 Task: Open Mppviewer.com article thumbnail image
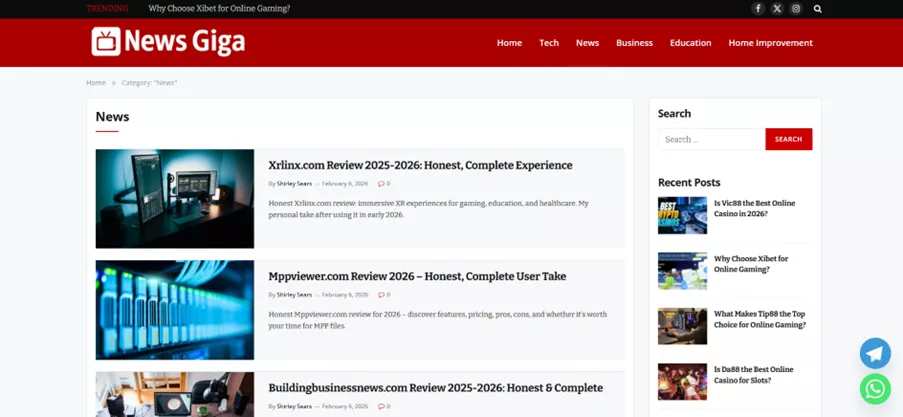pyautogui.click(x=175, y=310)
